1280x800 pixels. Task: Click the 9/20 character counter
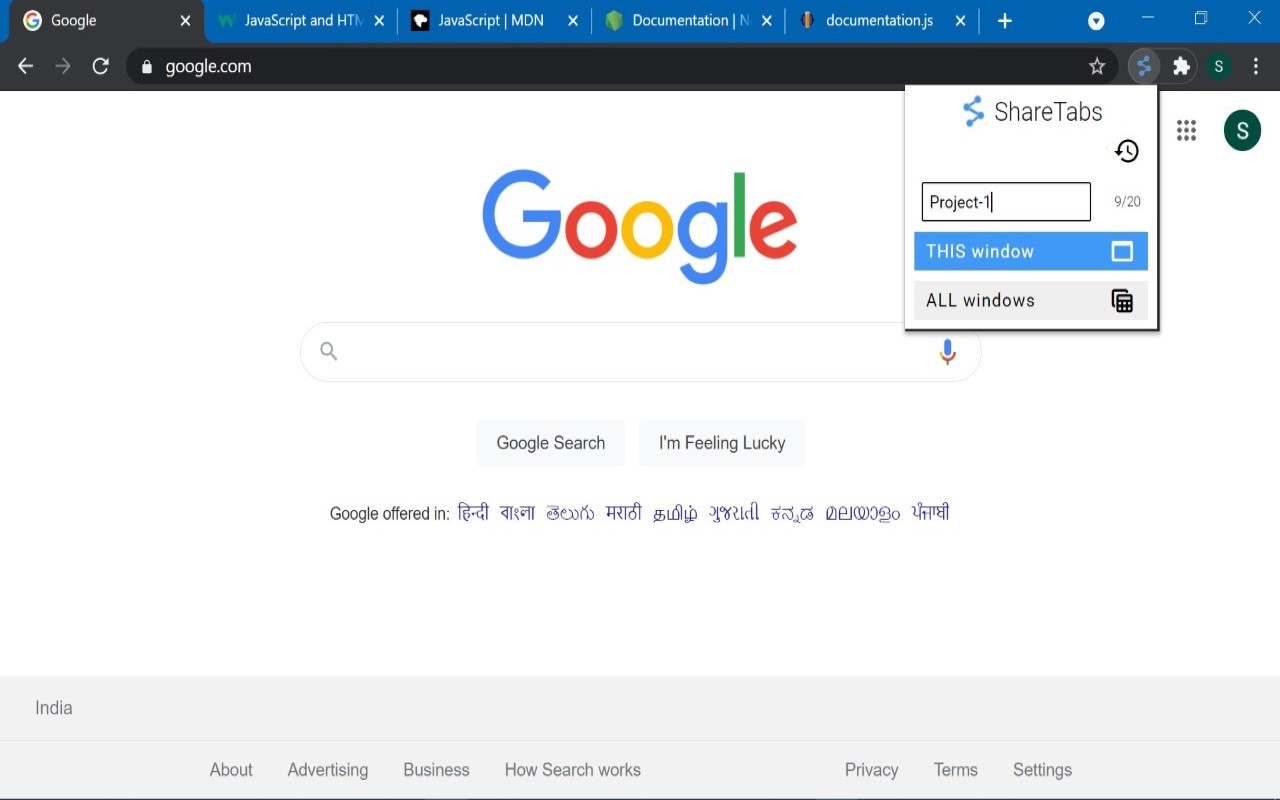[1127, 202]
